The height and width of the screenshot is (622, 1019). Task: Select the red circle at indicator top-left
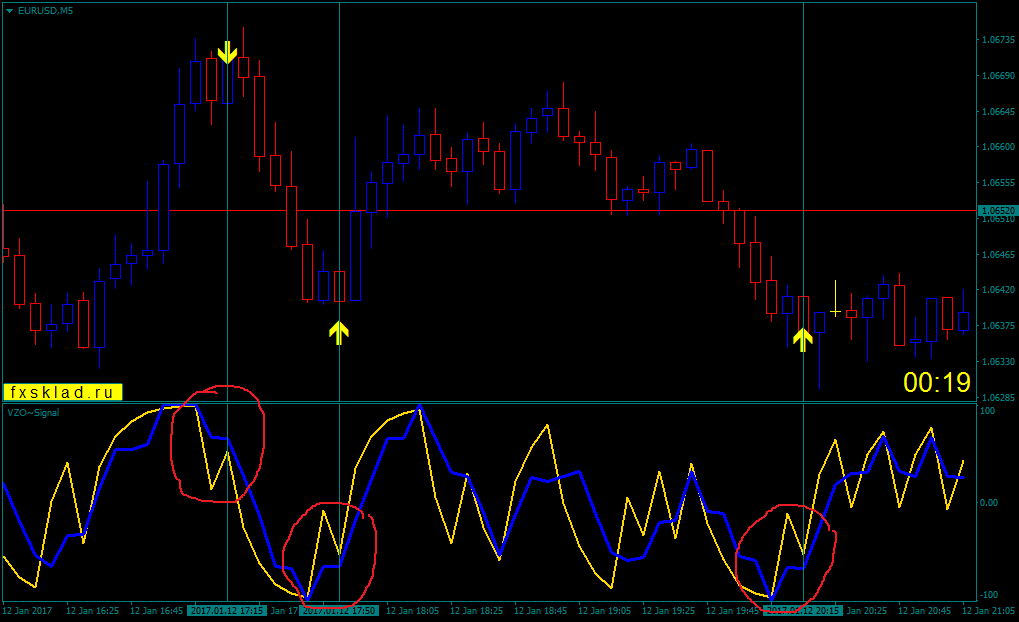tap(217, 442)
